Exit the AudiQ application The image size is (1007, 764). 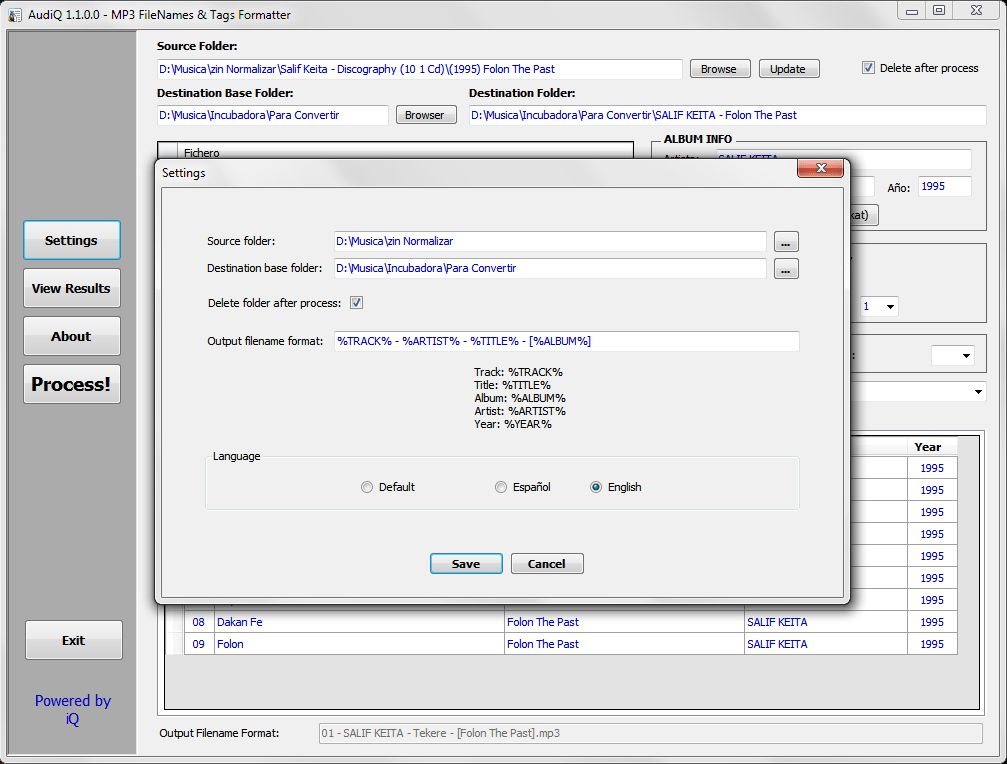[x=74, y=640]
